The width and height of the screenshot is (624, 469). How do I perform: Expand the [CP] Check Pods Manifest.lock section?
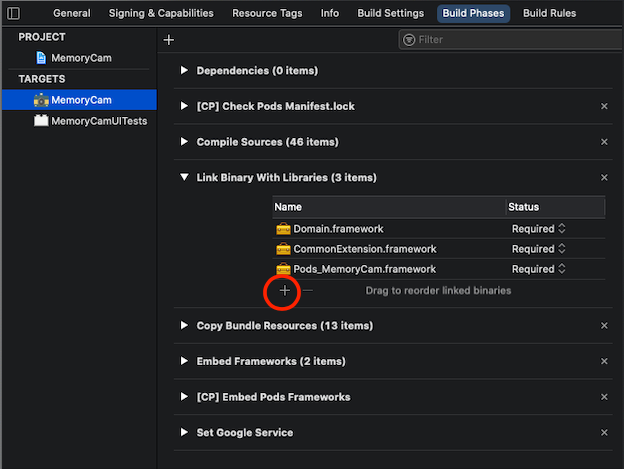click(184, 106)
